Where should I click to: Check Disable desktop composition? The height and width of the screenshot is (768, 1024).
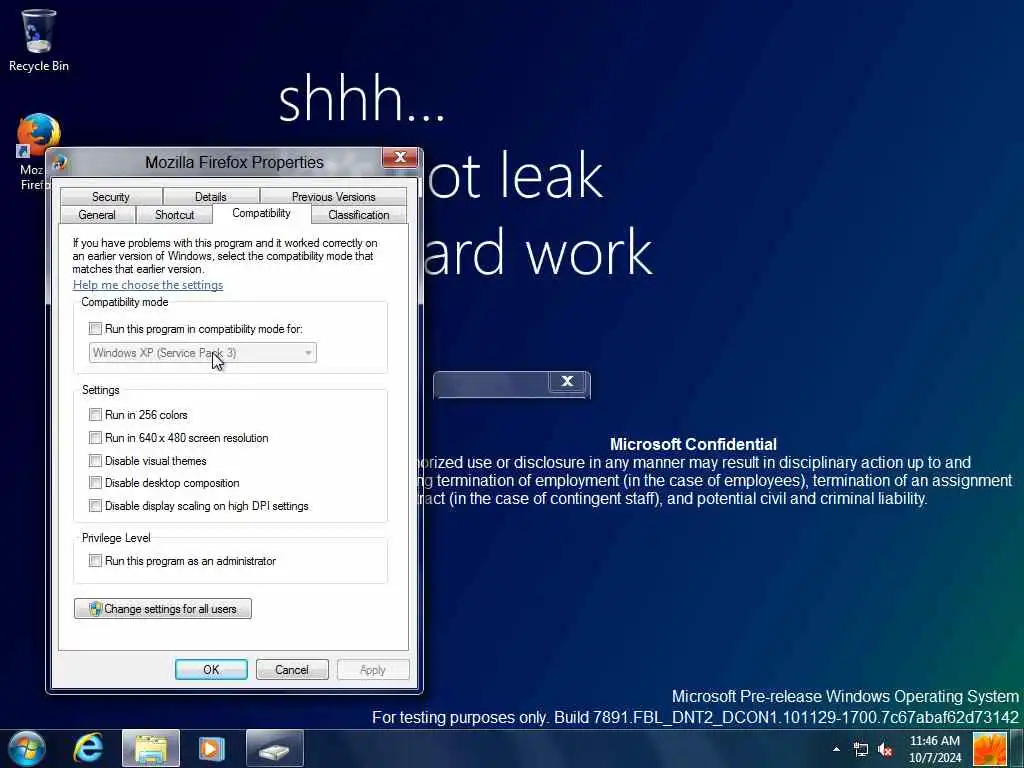95,483
